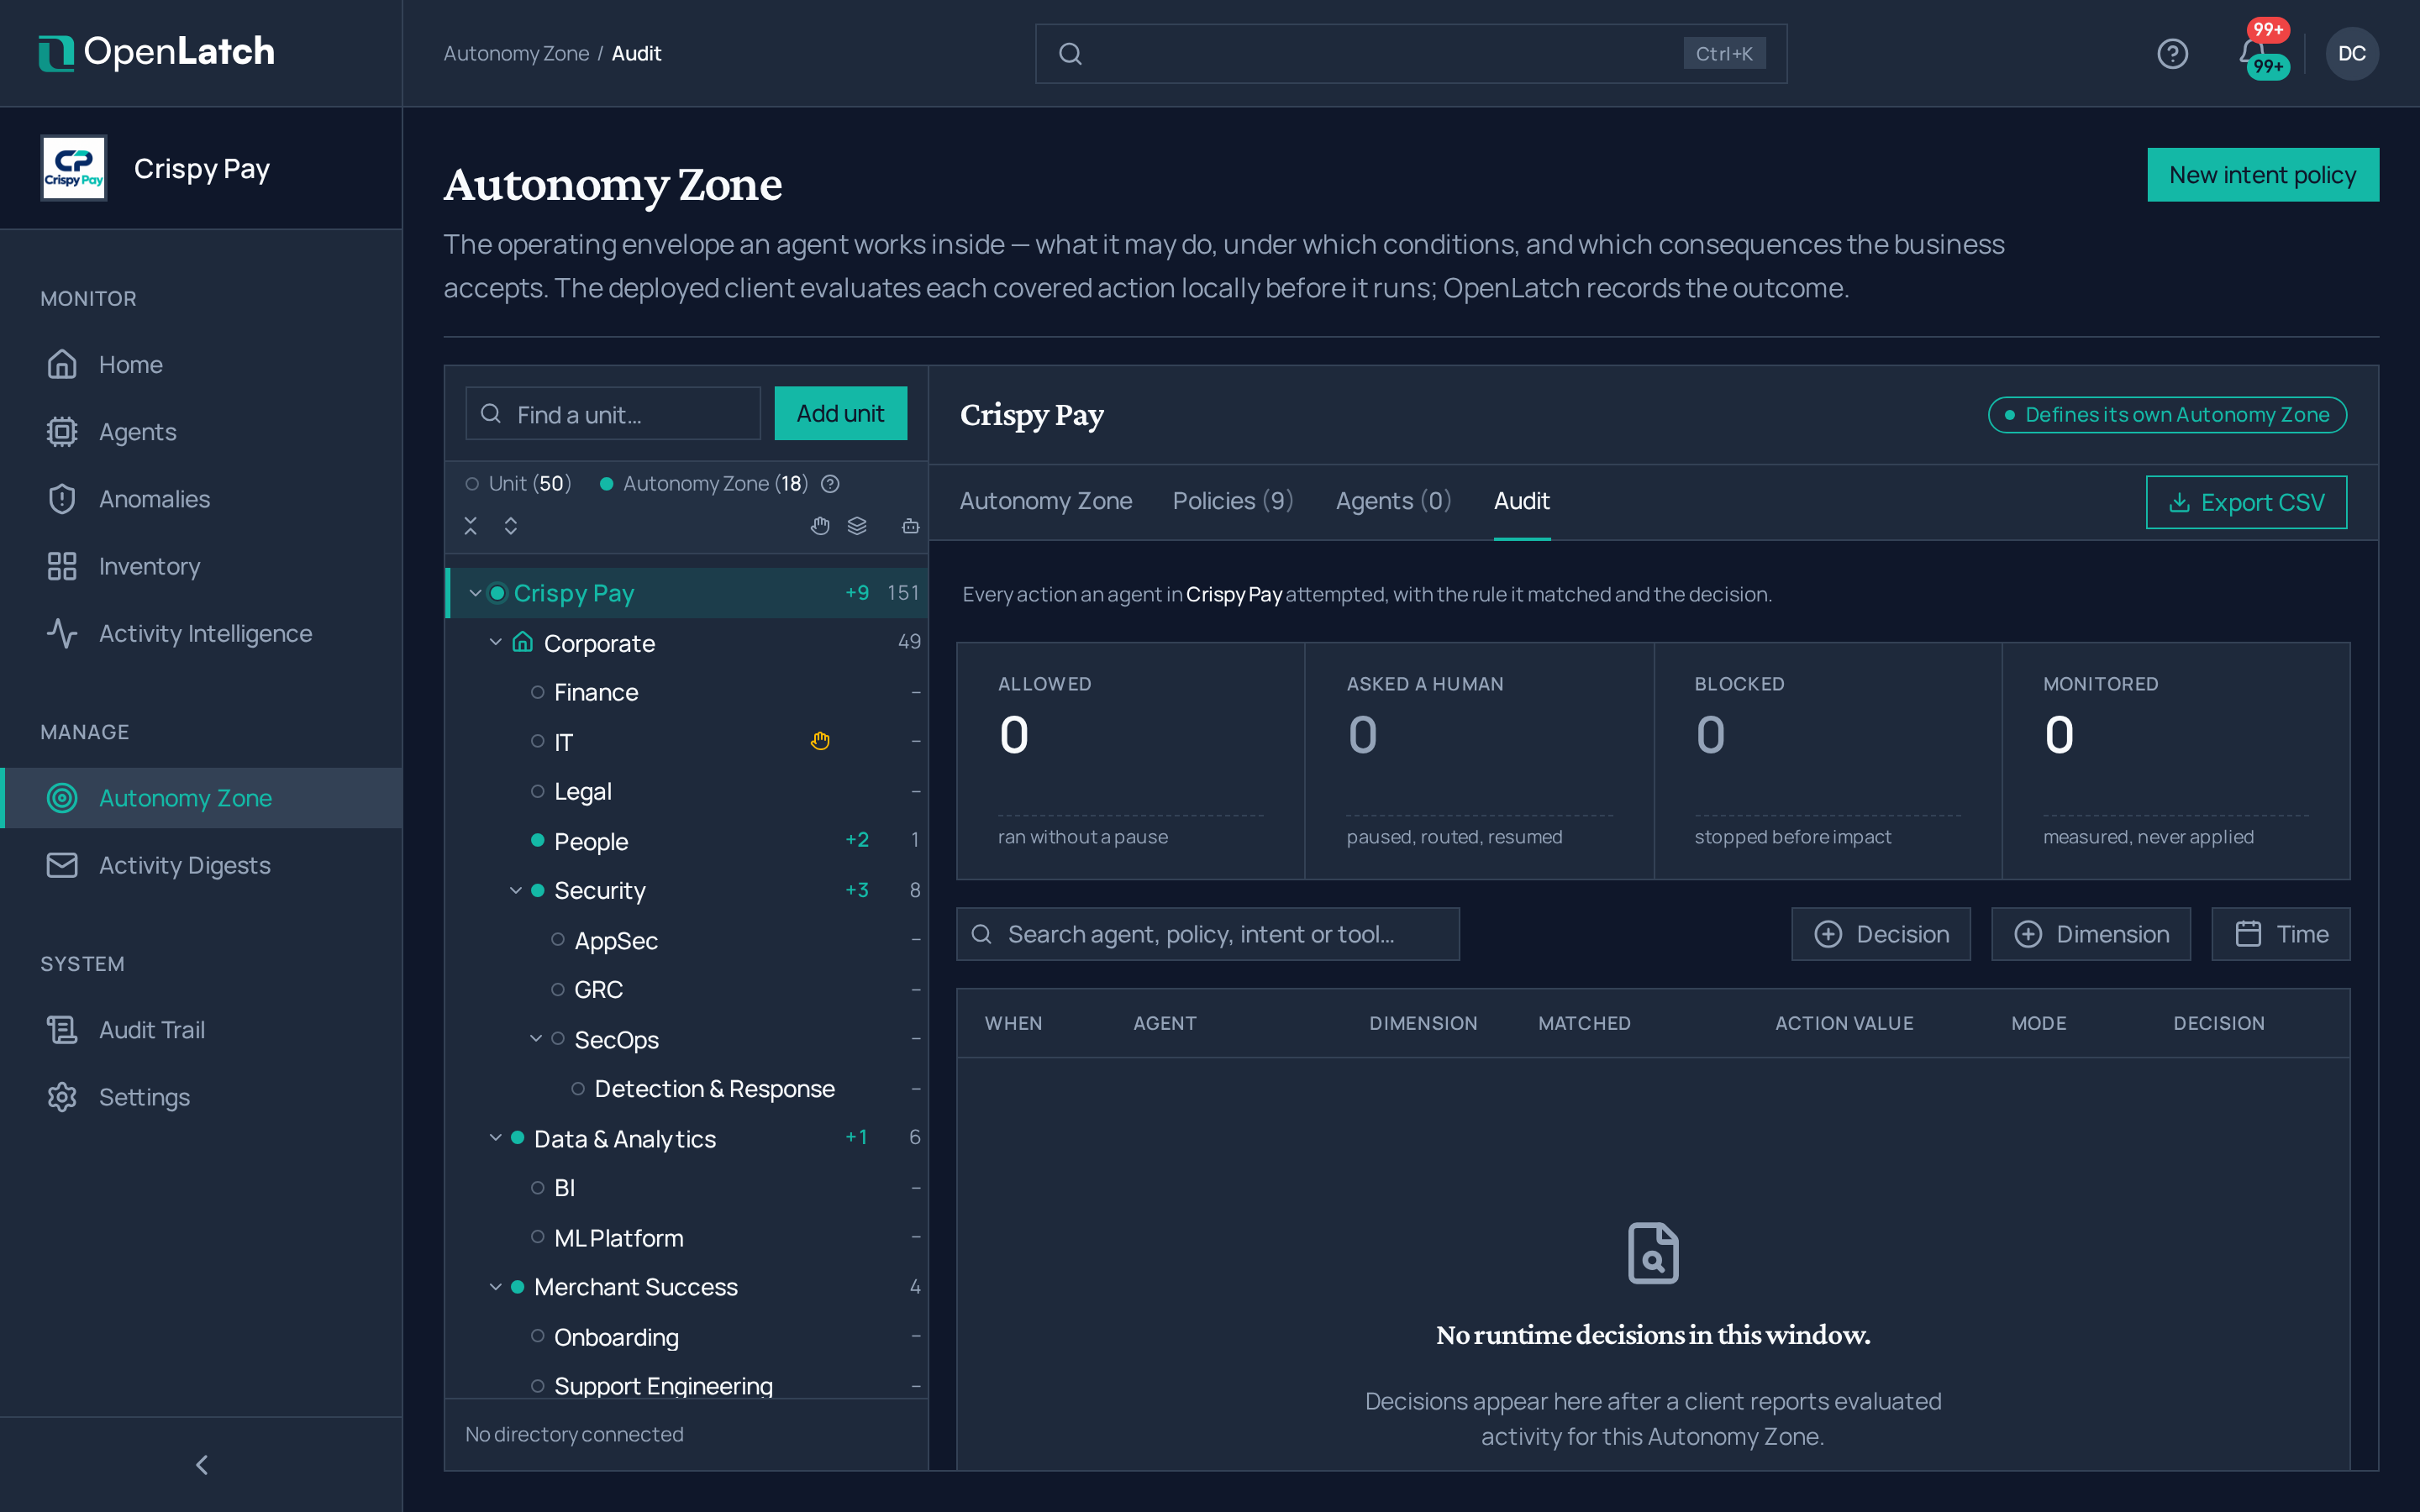Screen dimensions: 2420x1512
Task: Collapse the Crispy Pay root node
Action: pyautogui.click(x=475, y=593)
